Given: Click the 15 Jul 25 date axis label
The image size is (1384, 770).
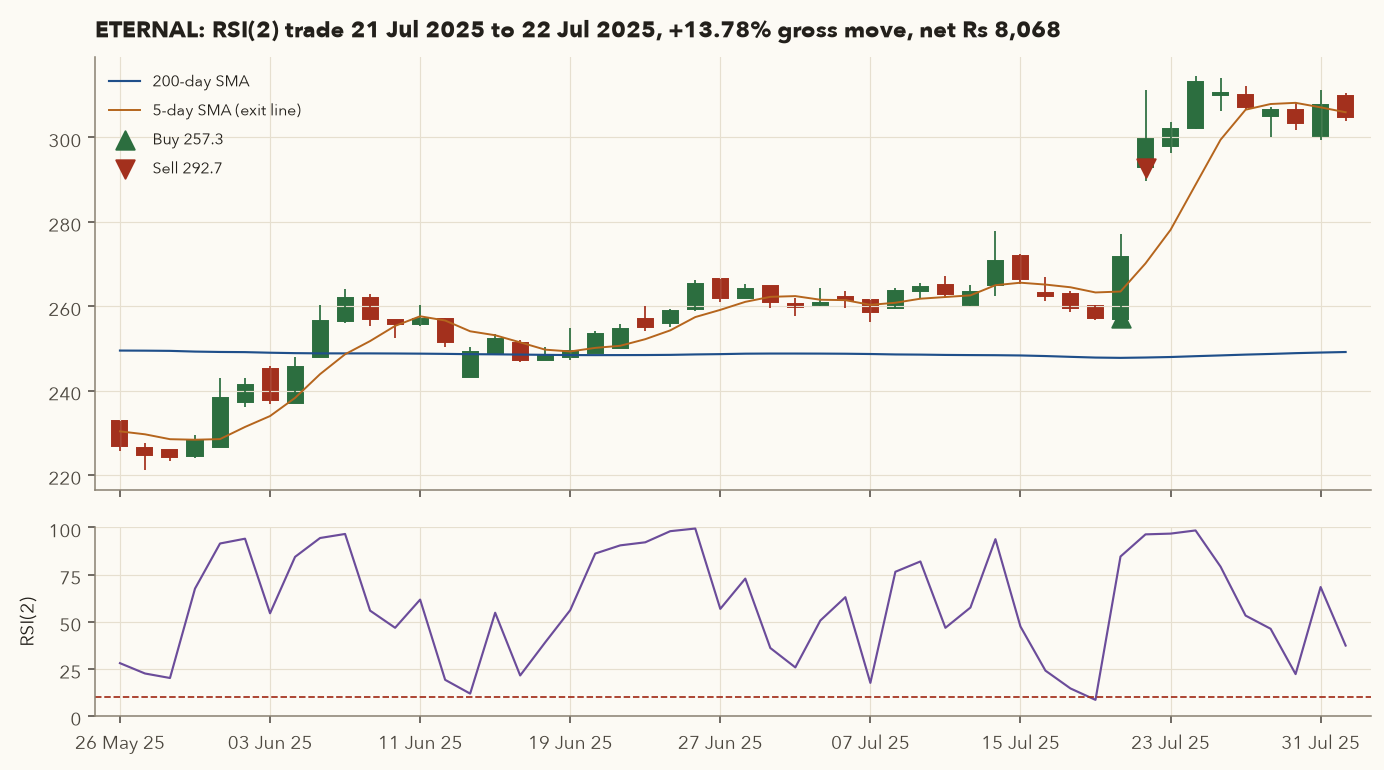Looking at the screenshot, I should coord(1020,743).
